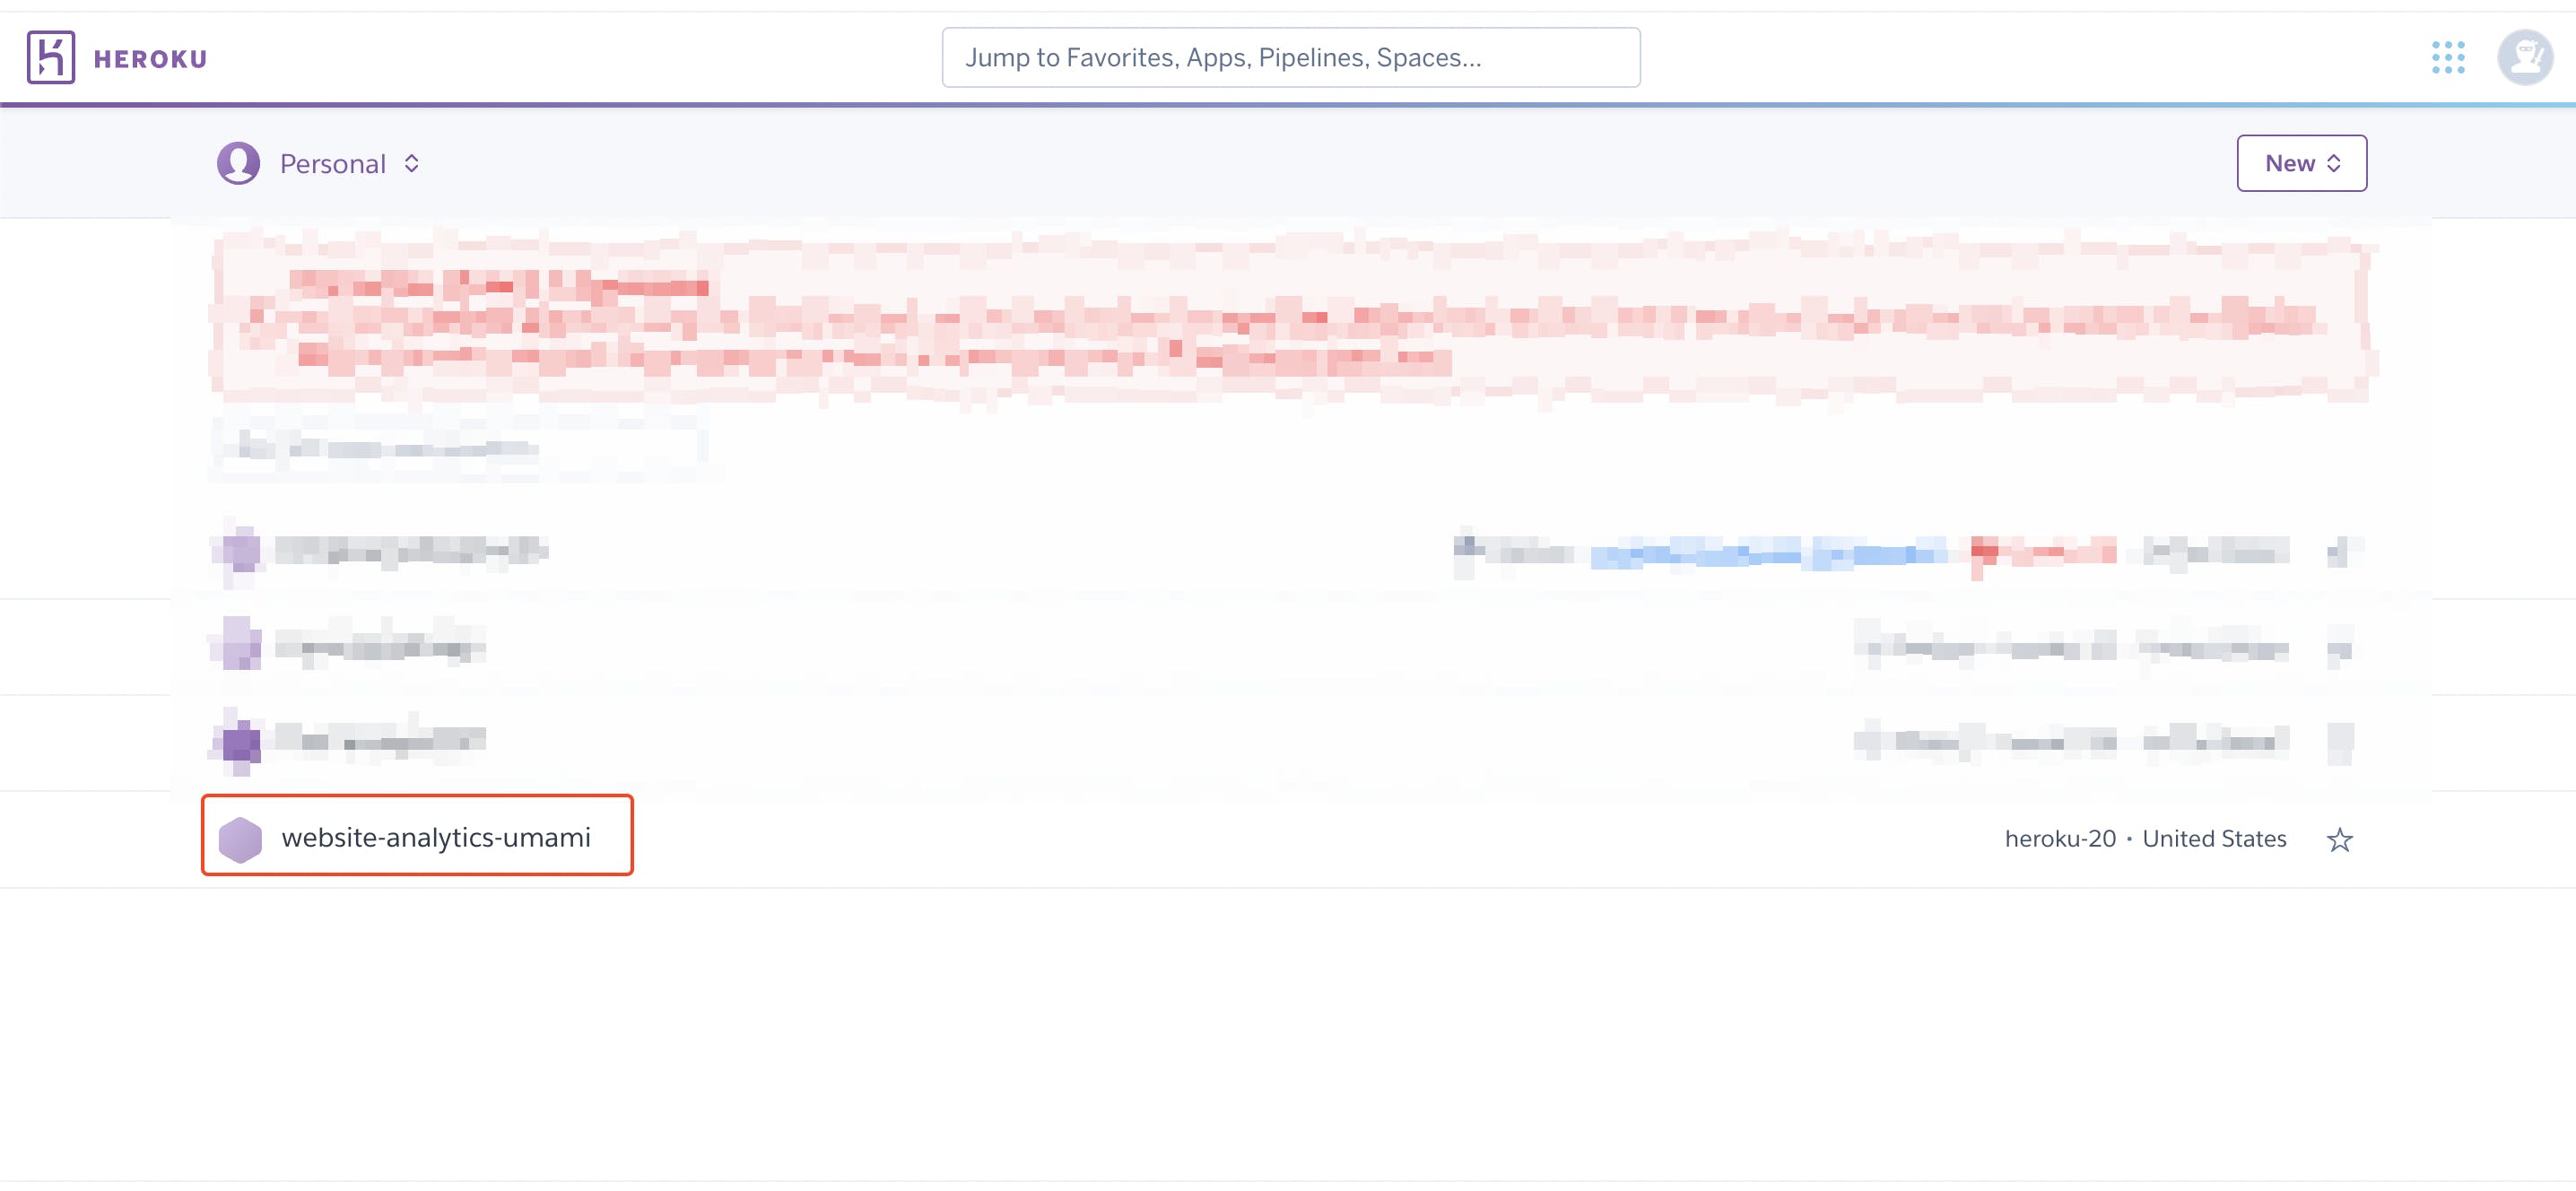Click the New button
2576x1191 pixels.
pyautogui.click(x=2290, y=163)
